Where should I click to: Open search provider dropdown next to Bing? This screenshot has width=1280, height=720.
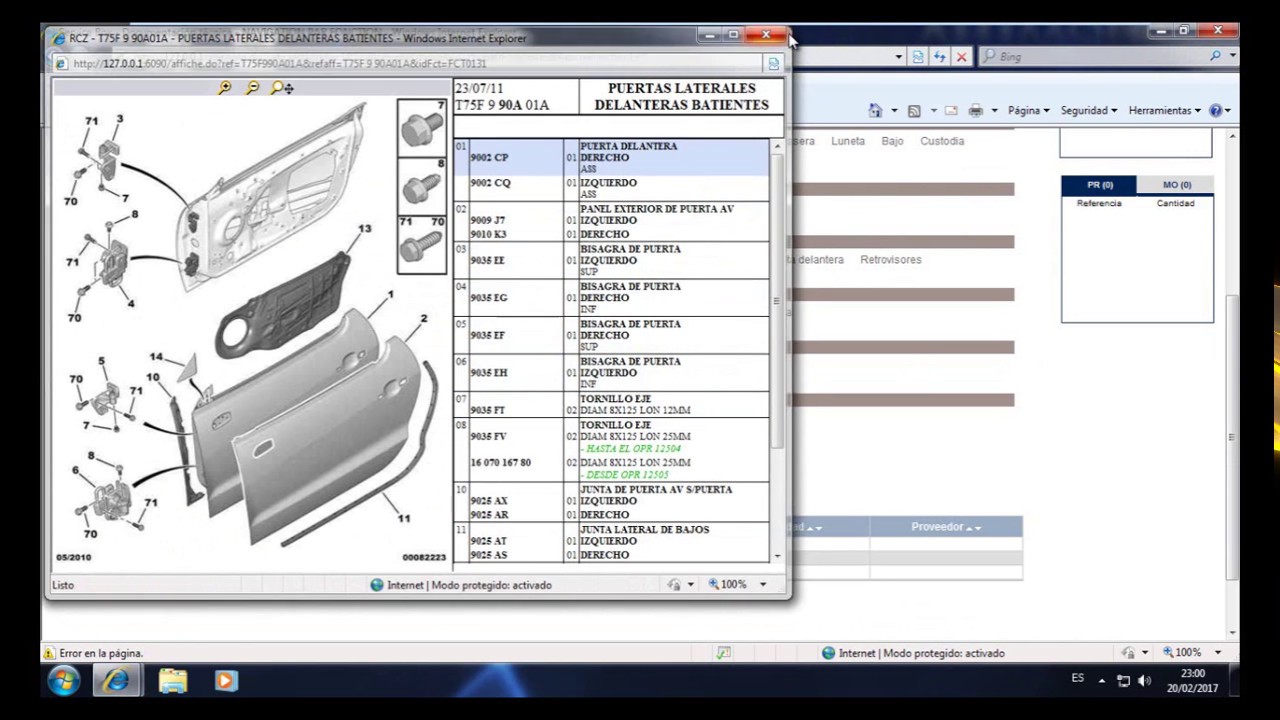[1233, 56]
